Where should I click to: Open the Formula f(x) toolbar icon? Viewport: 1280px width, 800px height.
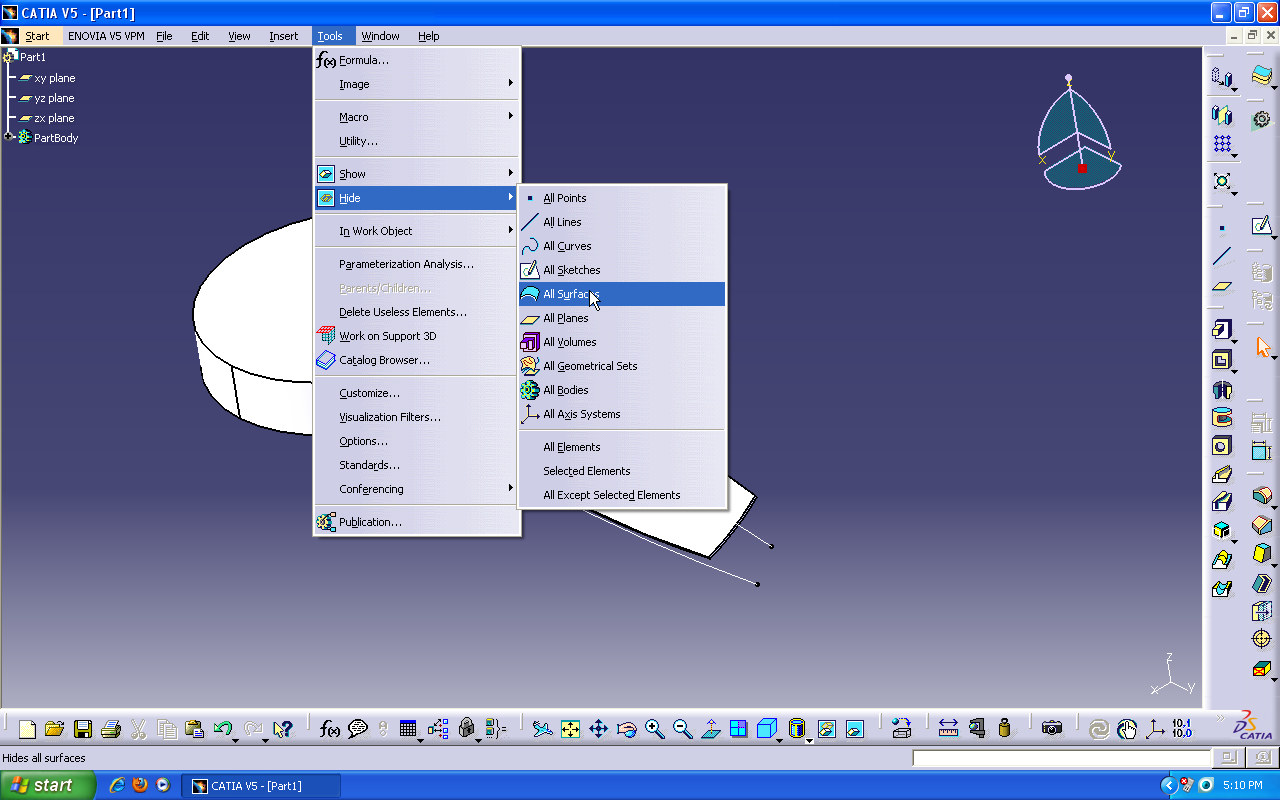click(x=330, y=729)
